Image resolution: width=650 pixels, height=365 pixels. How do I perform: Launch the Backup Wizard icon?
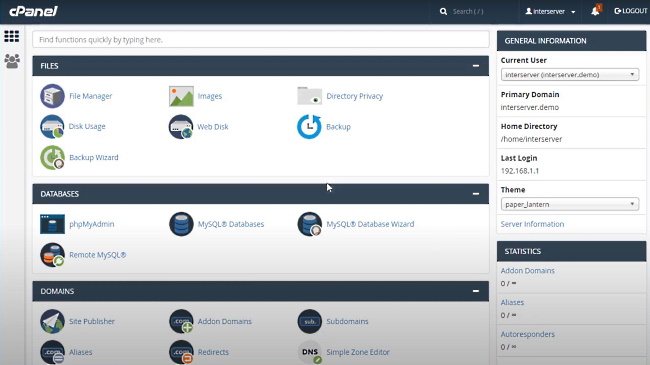(52, 158)
